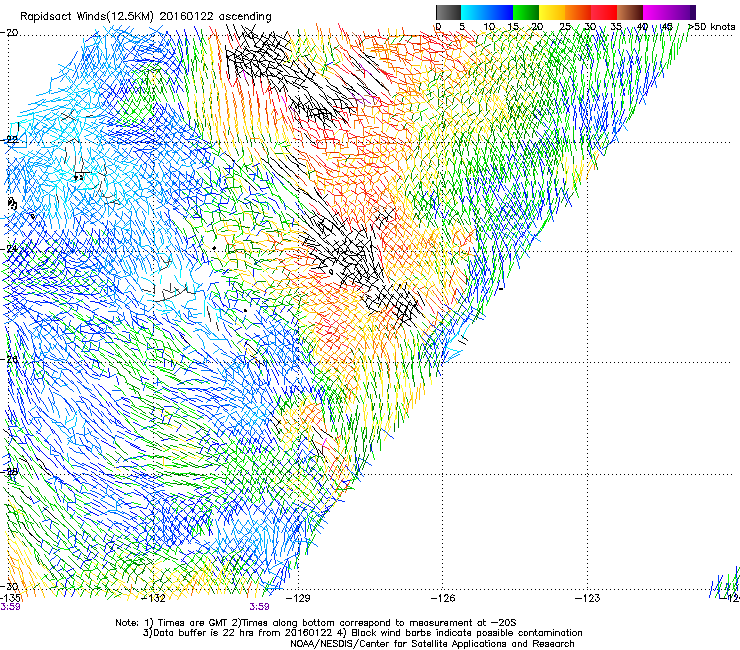This screenshot has width=740, height=650.
Task: Click the purple "3:59" time left of -129
Action: coord(260,607)
